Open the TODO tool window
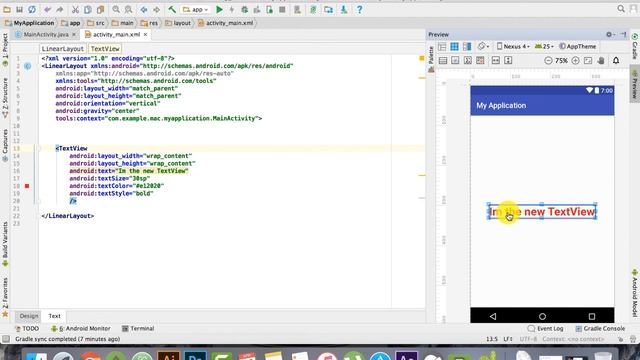This screenshot has width=640, height=360. click(x=27, y=329)
